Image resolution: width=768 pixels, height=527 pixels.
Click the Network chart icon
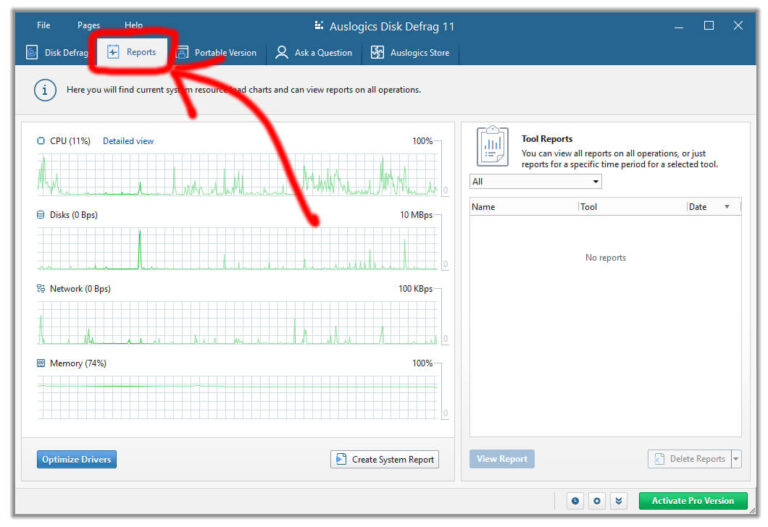tap(41, 288)
